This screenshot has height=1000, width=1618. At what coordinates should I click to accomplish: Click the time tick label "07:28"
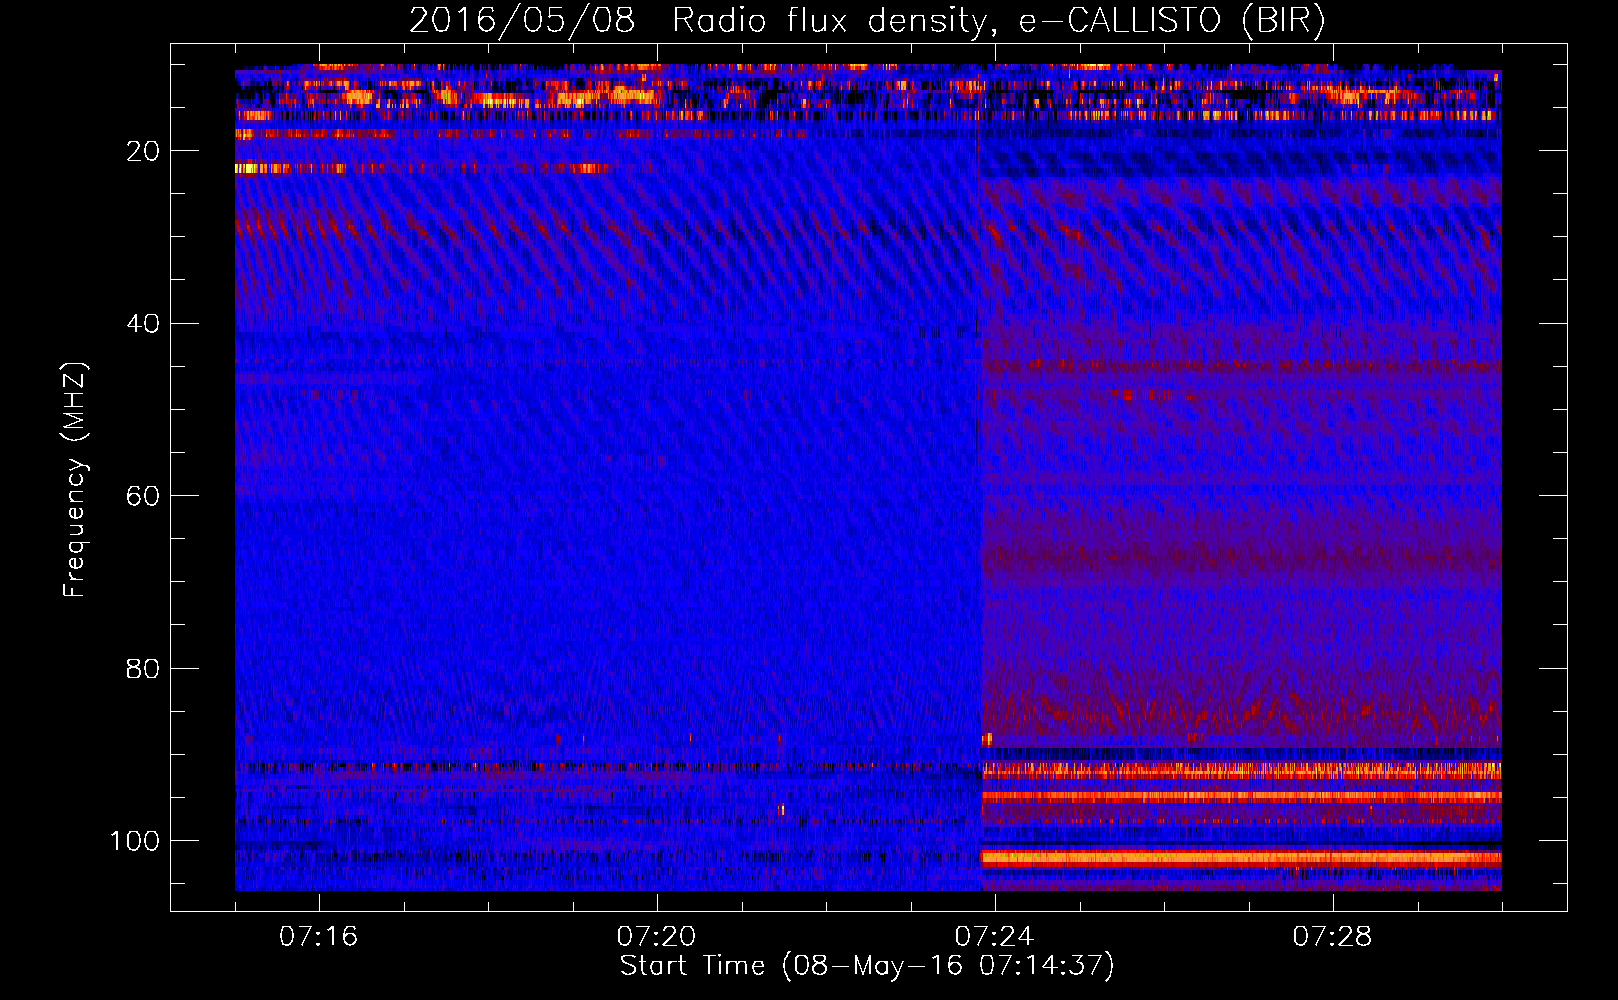(1332, 937)
